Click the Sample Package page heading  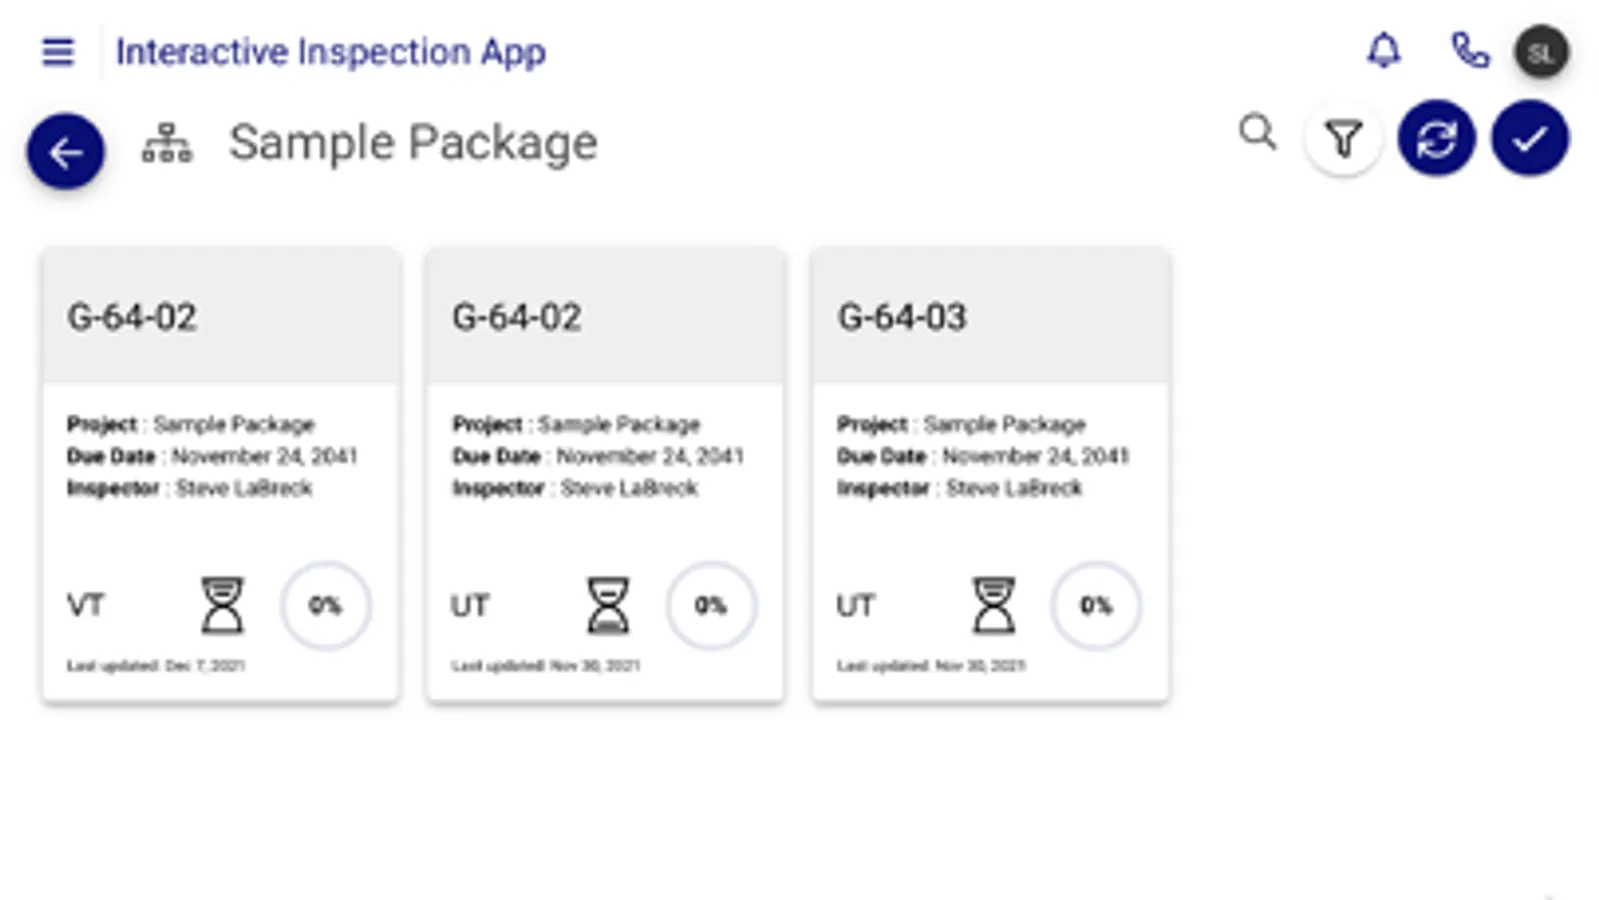[x=413, y=143]
